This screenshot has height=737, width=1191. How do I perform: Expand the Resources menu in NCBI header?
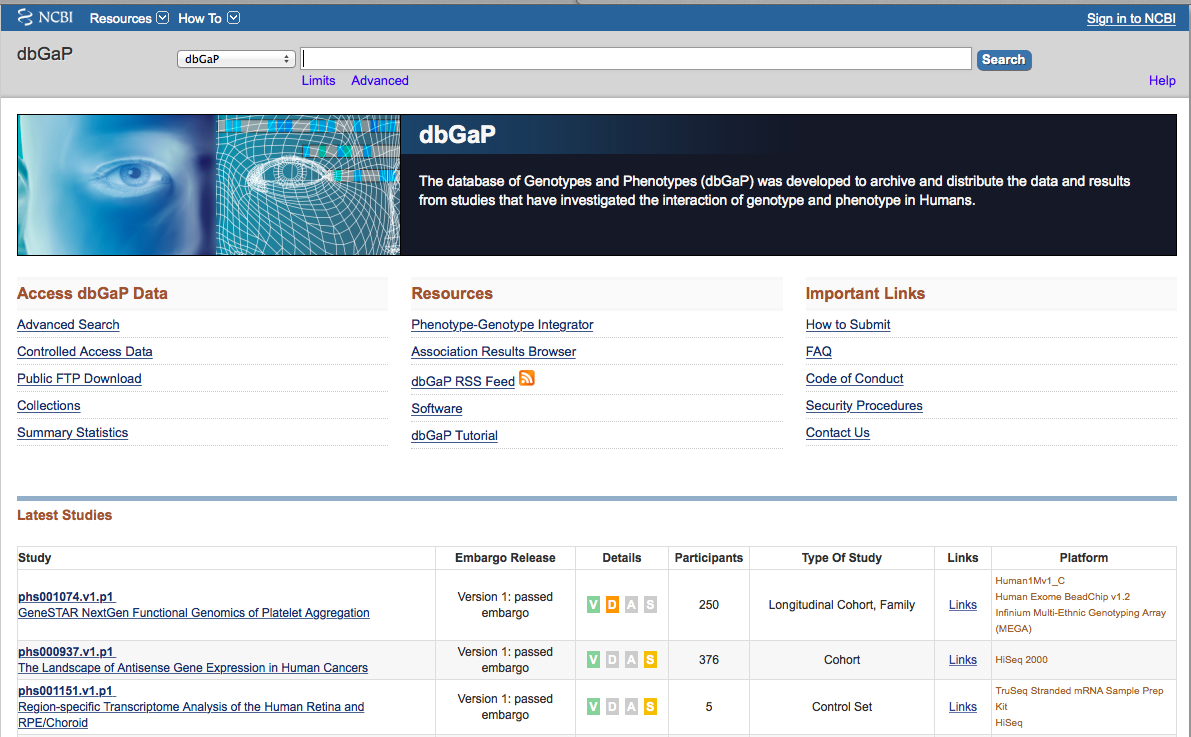(129, 18)
